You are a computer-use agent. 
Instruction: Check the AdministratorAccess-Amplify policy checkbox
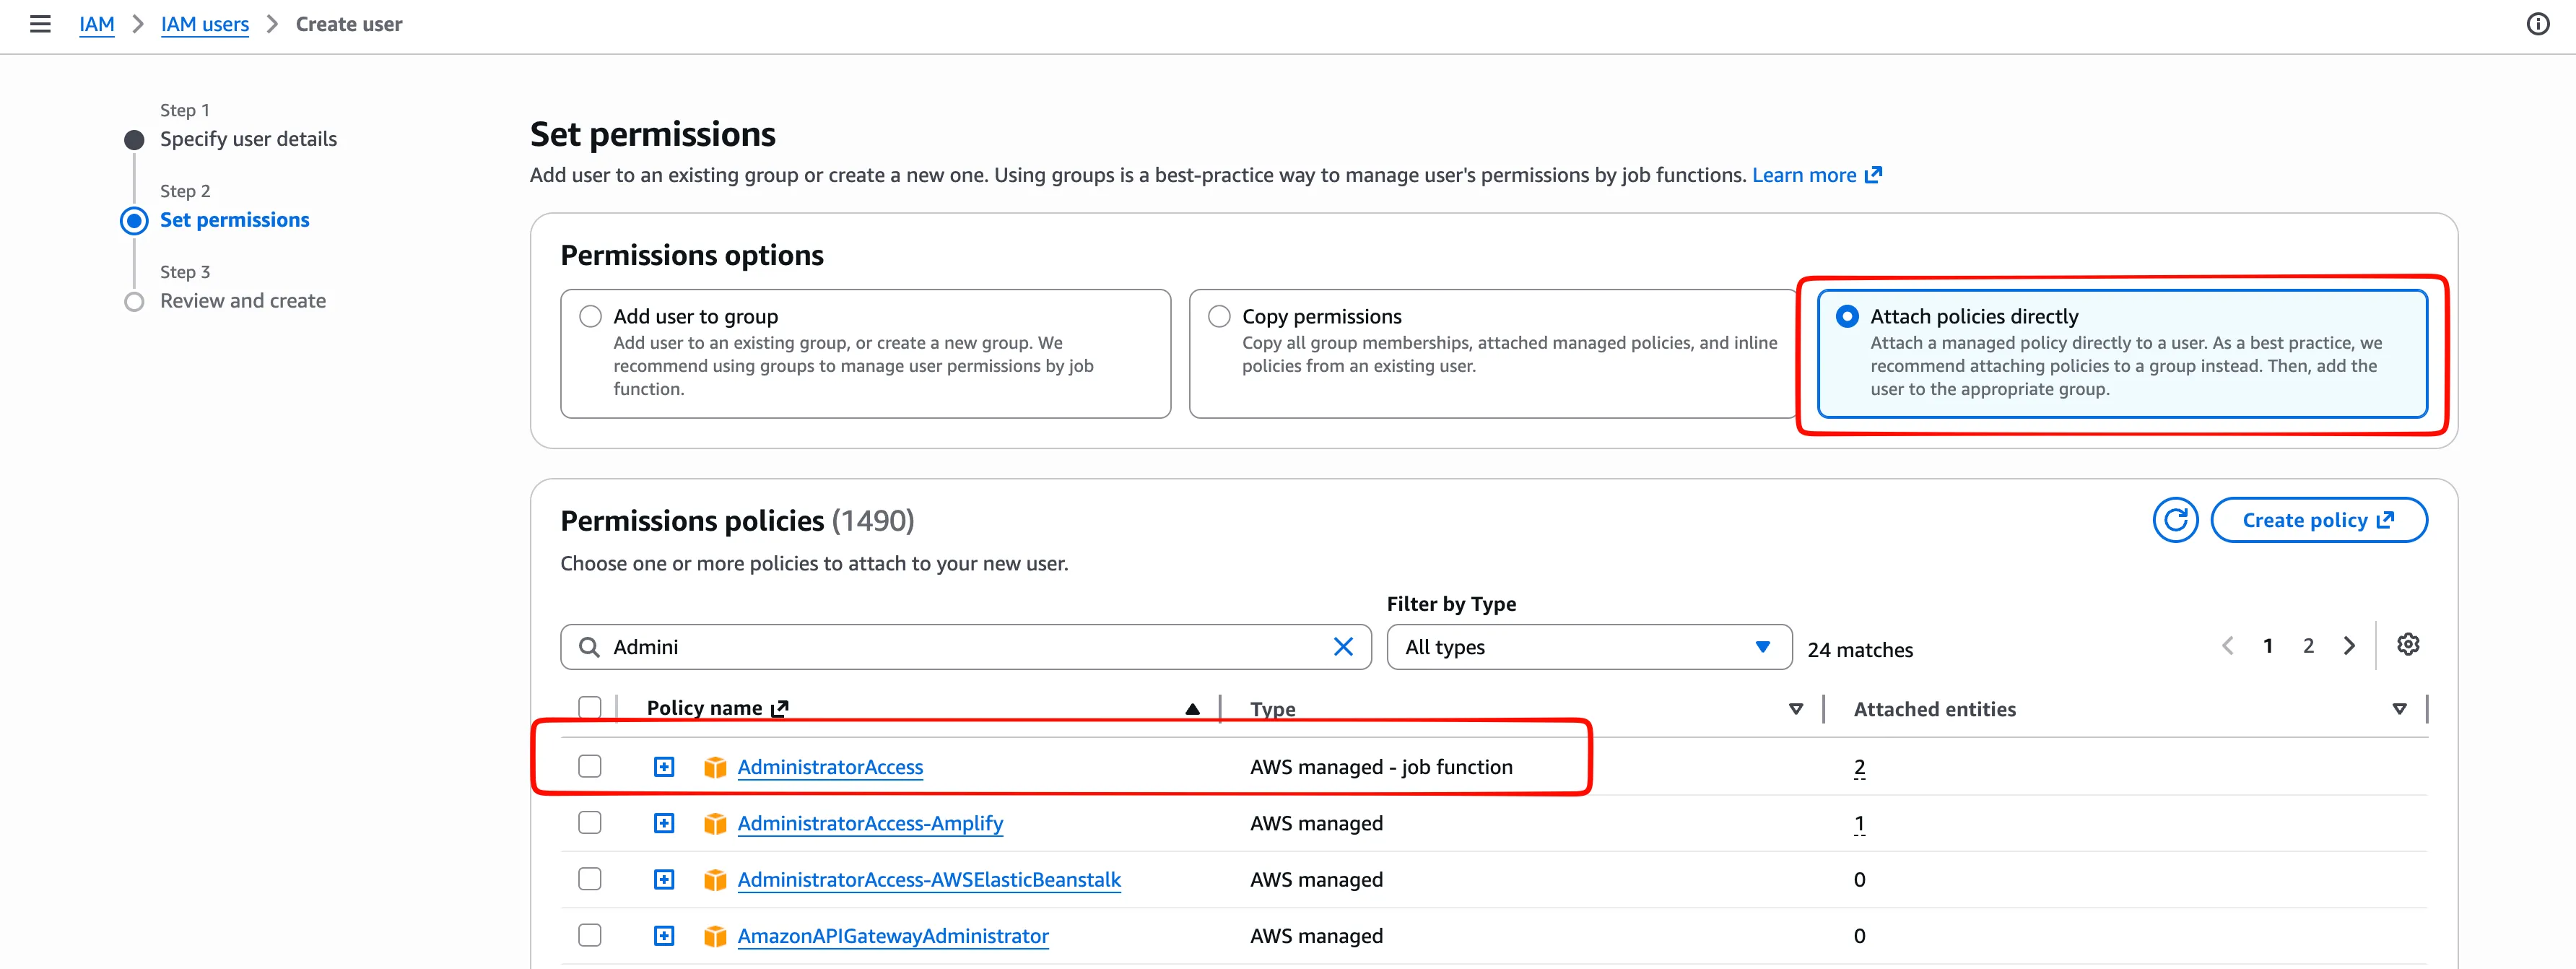coord(590,822)
